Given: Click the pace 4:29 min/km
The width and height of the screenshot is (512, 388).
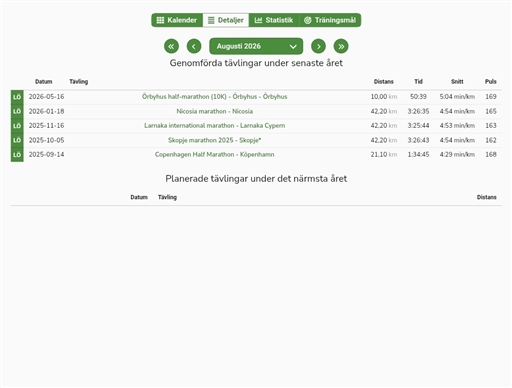Looking at the screenshot, I should click(x=457, y=155).
